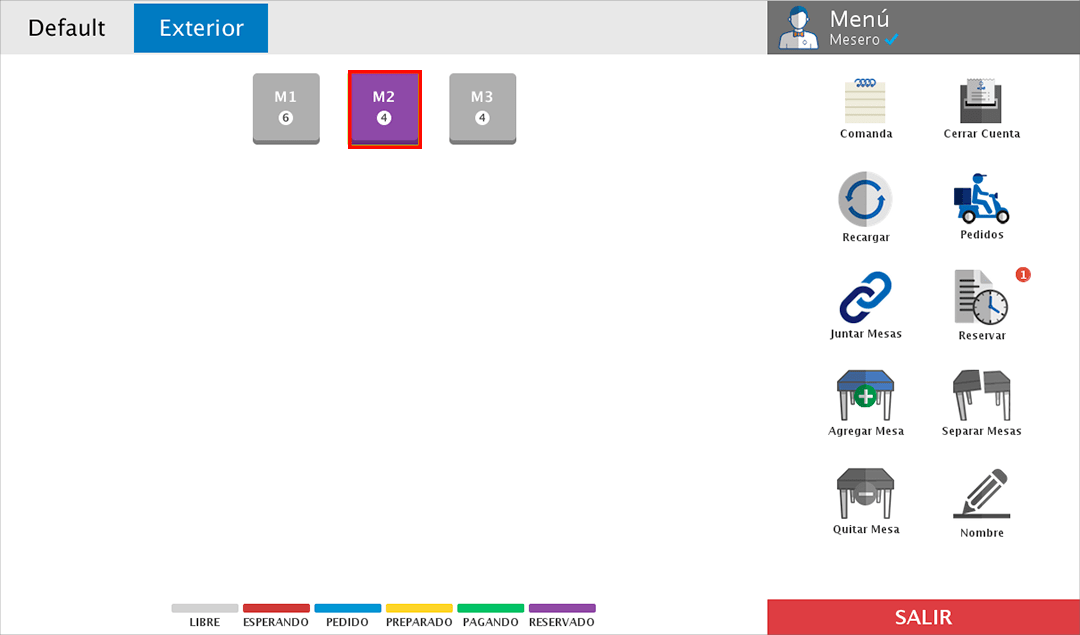The width and height of the screenshot is (1080, 635).
Task: Switch to the Default tab
Action: click(x=67, y=28)
